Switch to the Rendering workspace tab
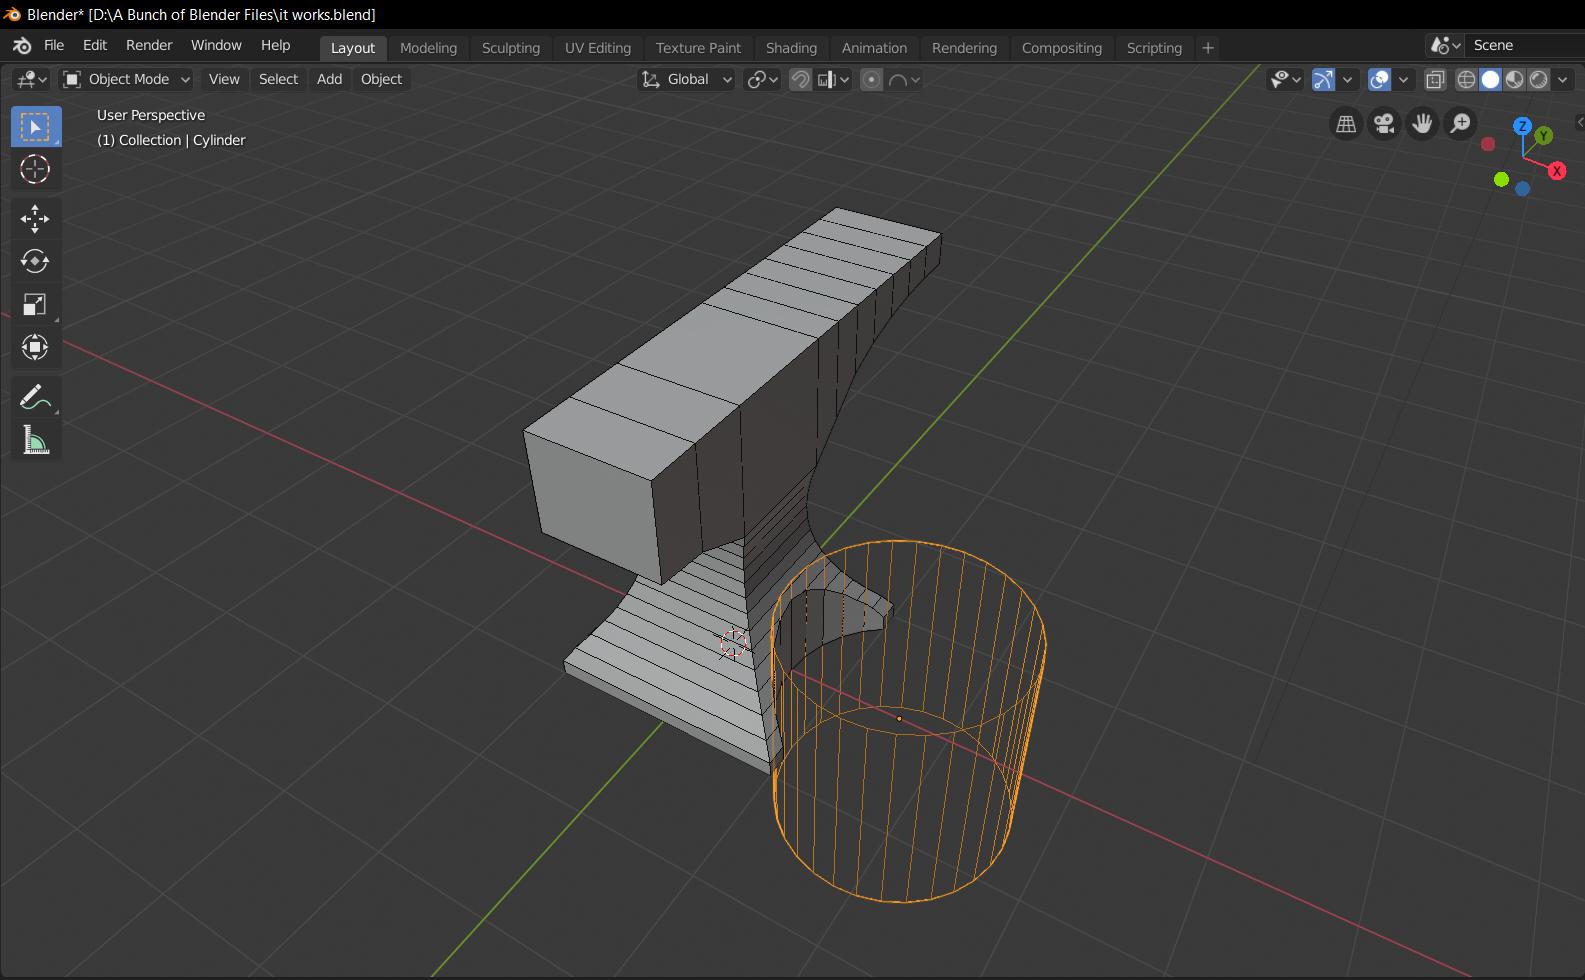Image resolution: width=1585 pixels, height=980 pixels. click(x=964, y=48)
